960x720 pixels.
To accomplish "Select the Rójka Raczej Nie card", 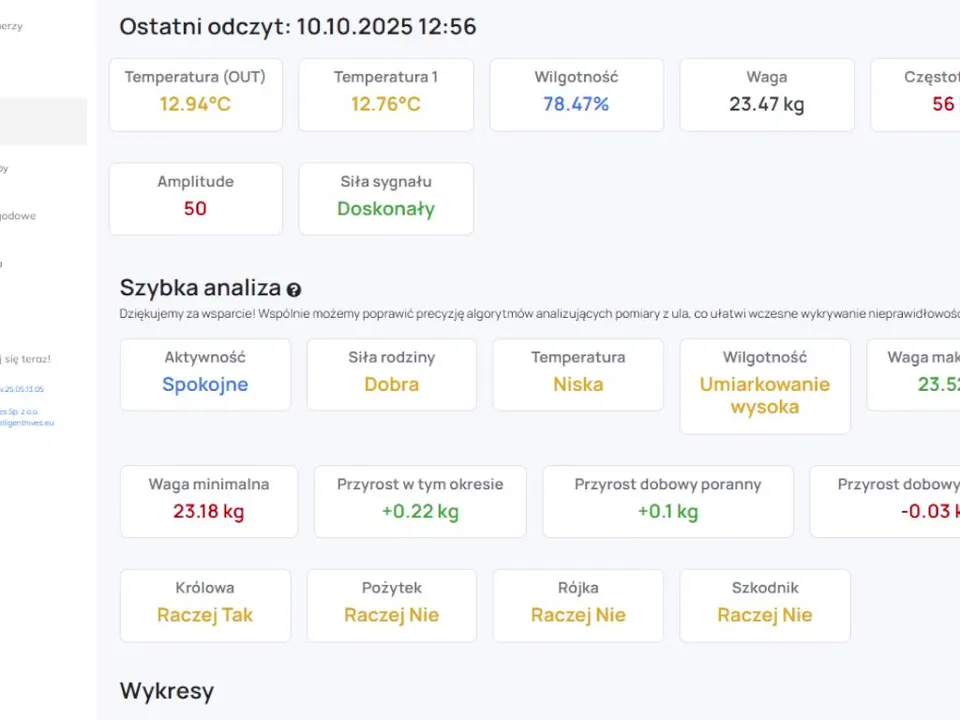I will point(578,605).
